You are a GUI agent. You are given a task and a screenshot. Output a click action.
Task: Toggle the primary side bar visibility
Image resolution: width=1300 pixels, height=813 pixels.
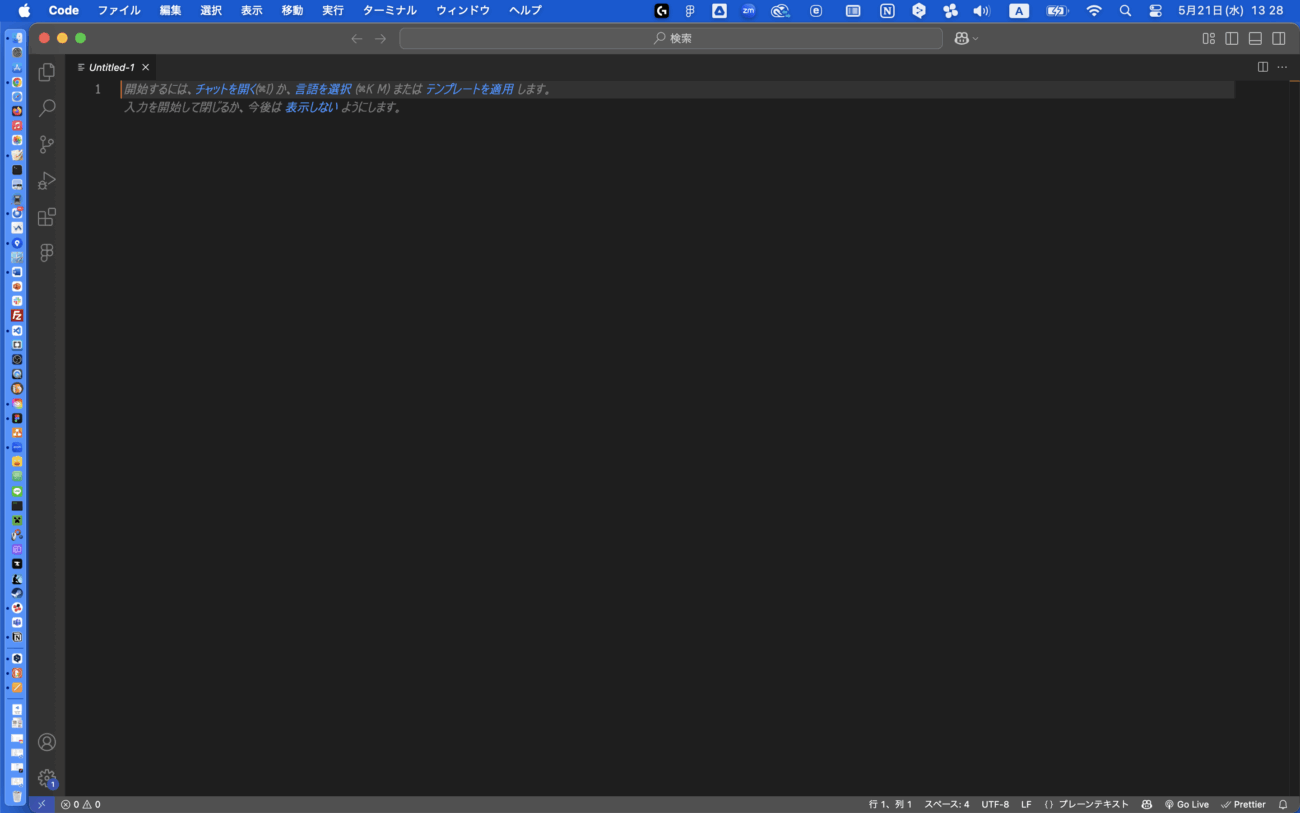1232,39
